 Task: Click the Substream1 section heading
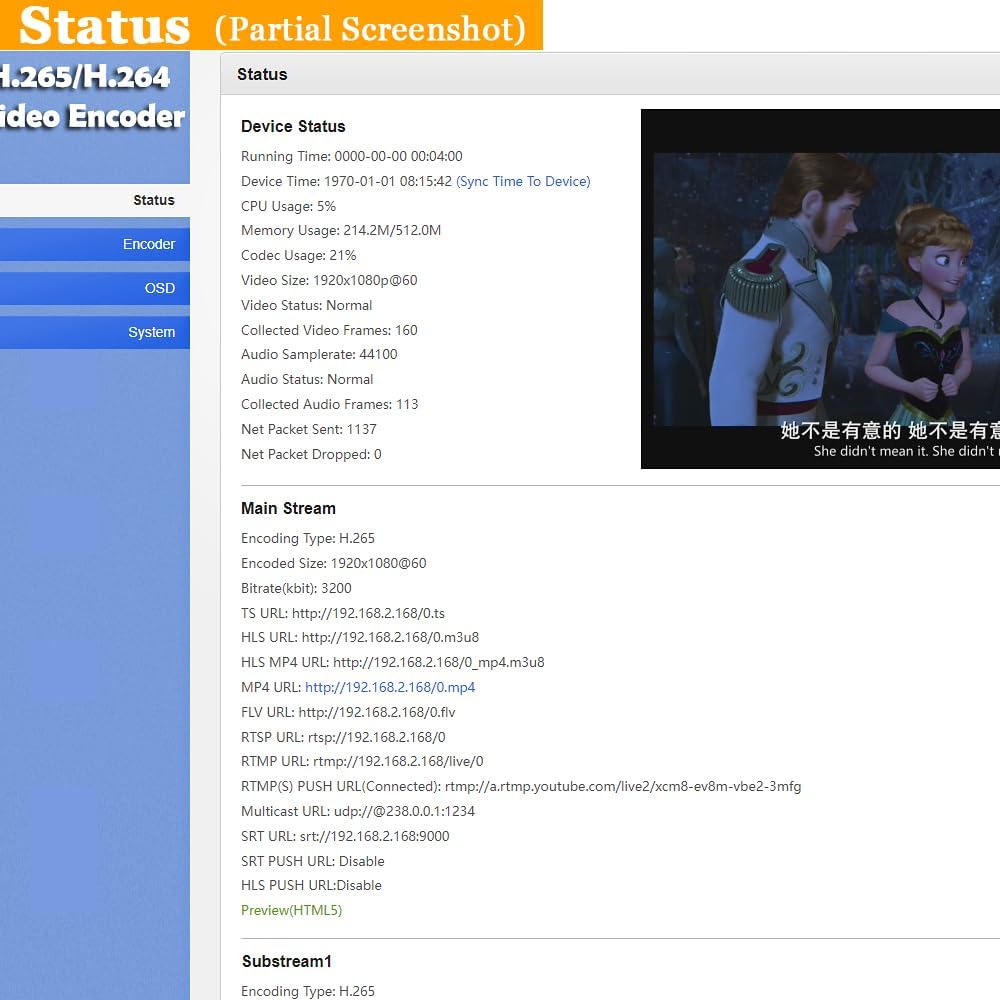(286, 961)
